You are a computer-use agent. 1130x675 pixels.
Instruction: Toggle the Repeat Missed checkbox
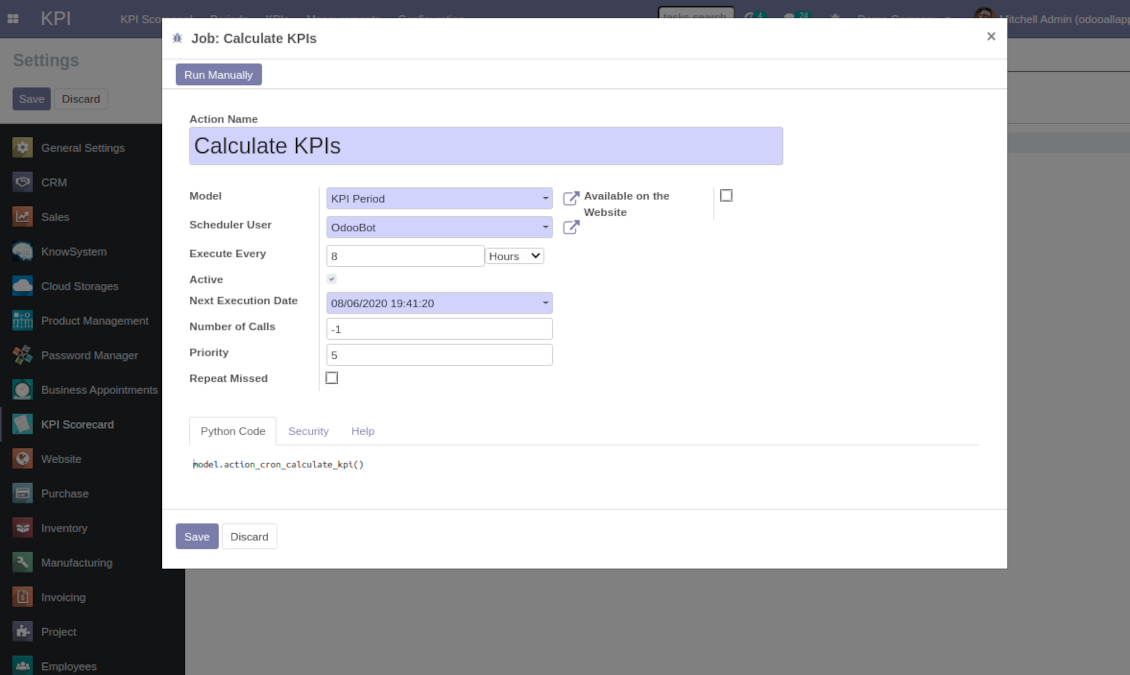tap(332, 378)
